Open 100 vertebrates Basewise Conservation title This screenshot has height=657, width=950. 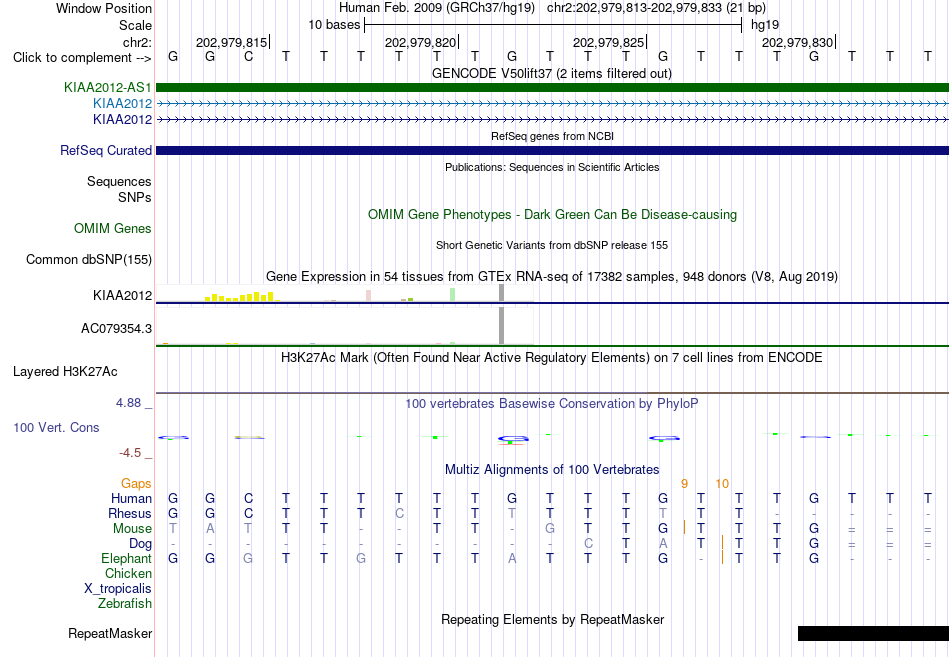click(x=552, y=404)
